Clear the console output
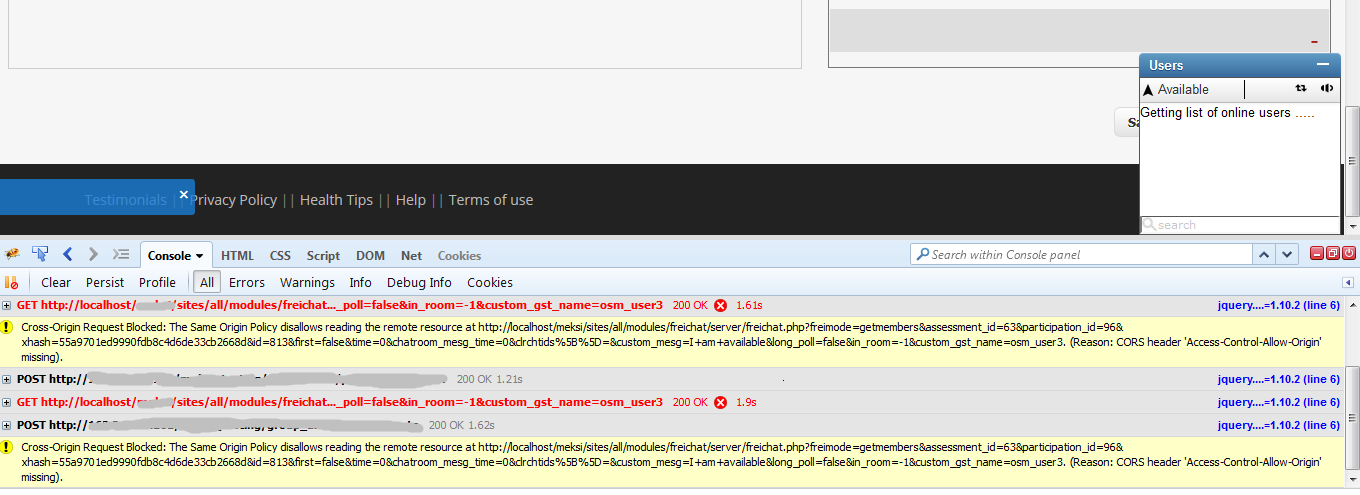1360x495 pixels. pos(56,283)
